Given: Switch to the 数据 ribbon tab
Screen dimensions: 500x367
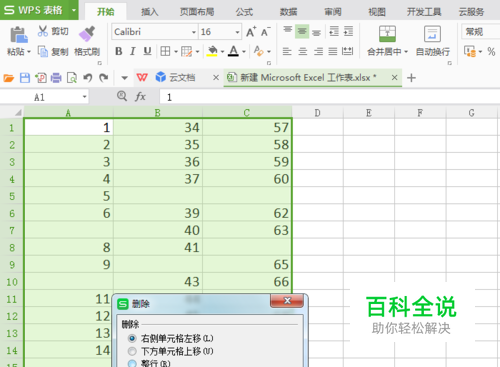Looking at the screenshot, I should pos(288,12).
